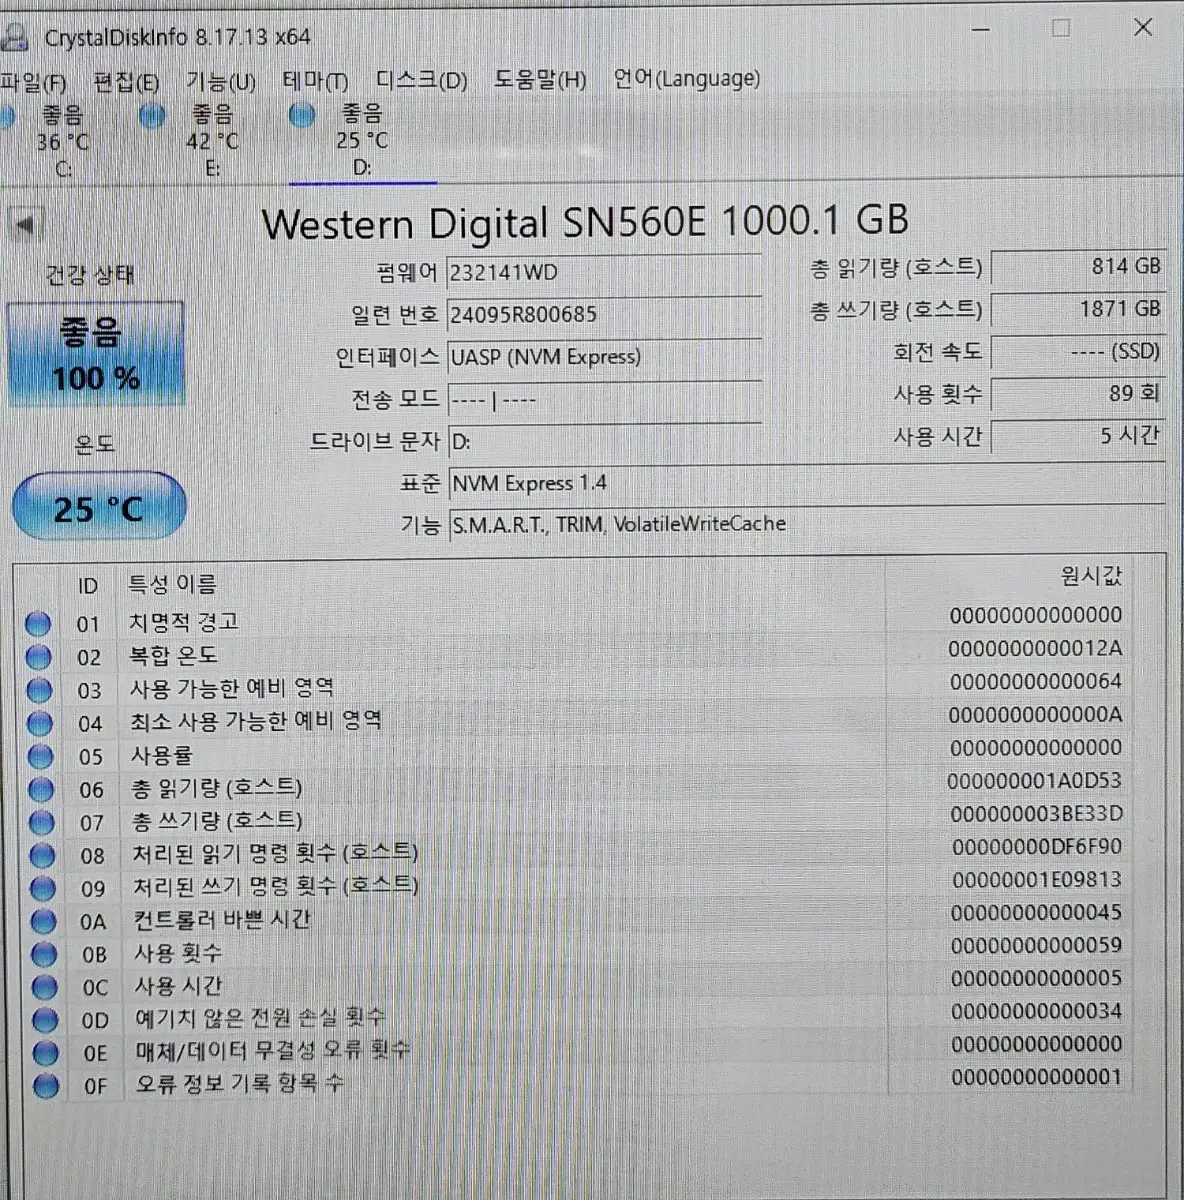The width and height of the screenshot is (1184, 1200).
Task: Select the 치명적 경고 attribute row
Action: 575,621
